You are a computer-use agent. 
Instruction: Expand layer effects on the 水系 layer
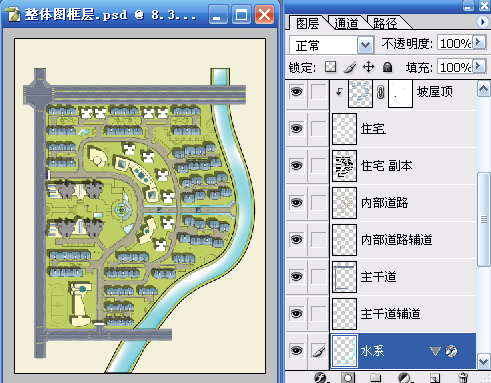point(435,351)
